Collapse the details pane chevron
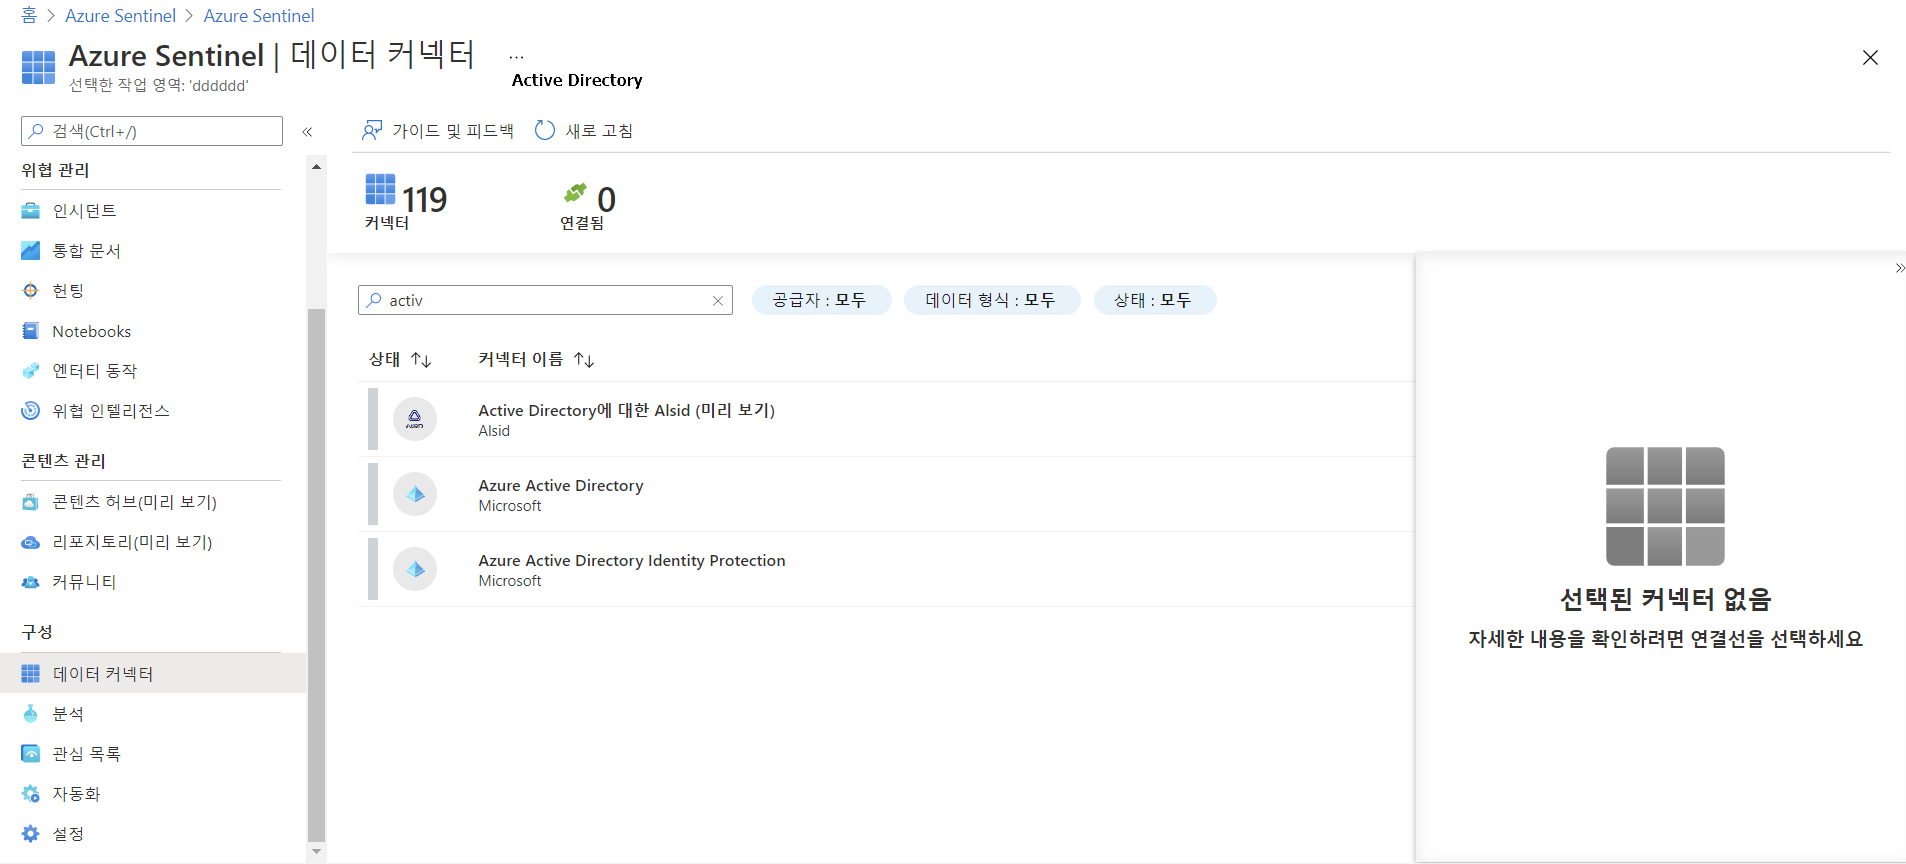The image size is (1906, 864). [1899, 268]
